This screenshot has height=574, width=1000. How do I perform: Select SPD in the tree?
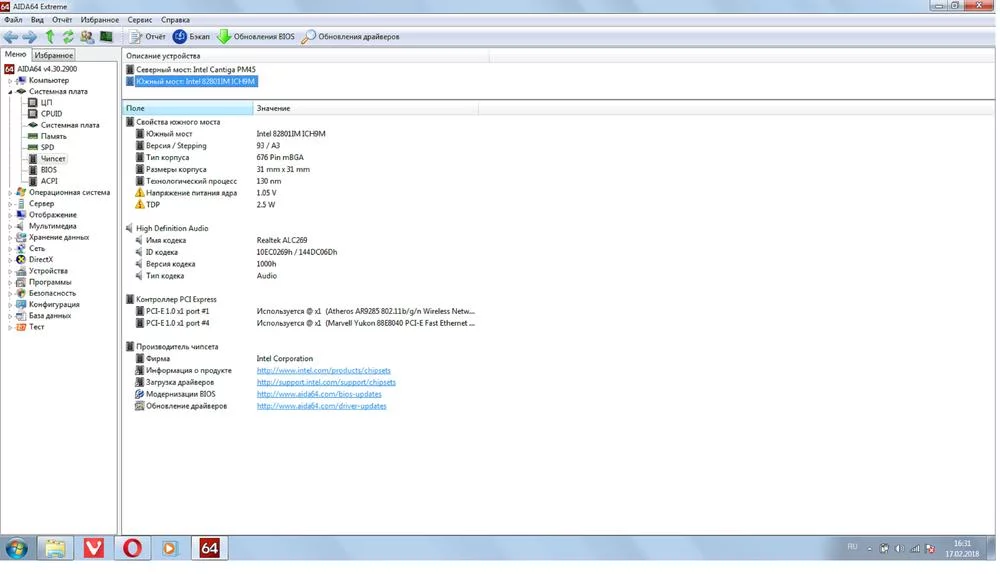click(x=47, y=147)
